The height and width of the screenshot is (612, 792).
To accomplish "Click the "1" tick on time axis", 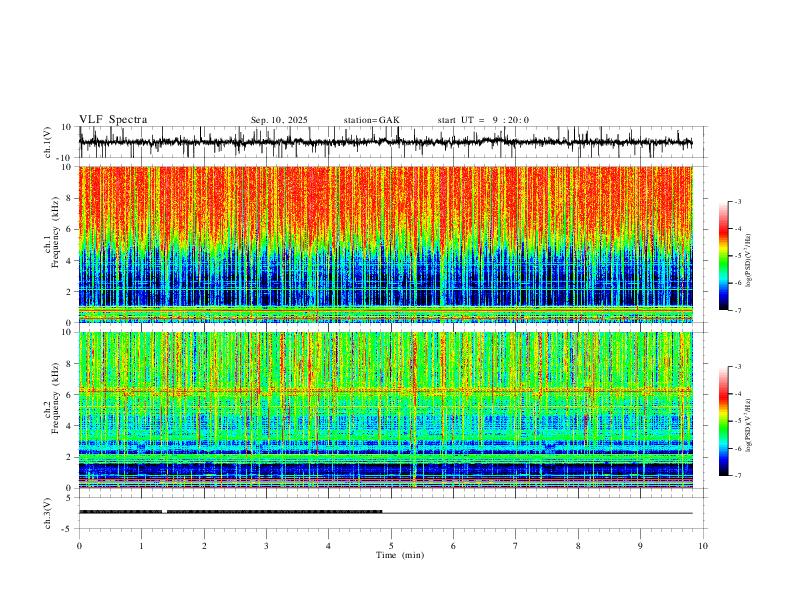I will click(141, 546).
